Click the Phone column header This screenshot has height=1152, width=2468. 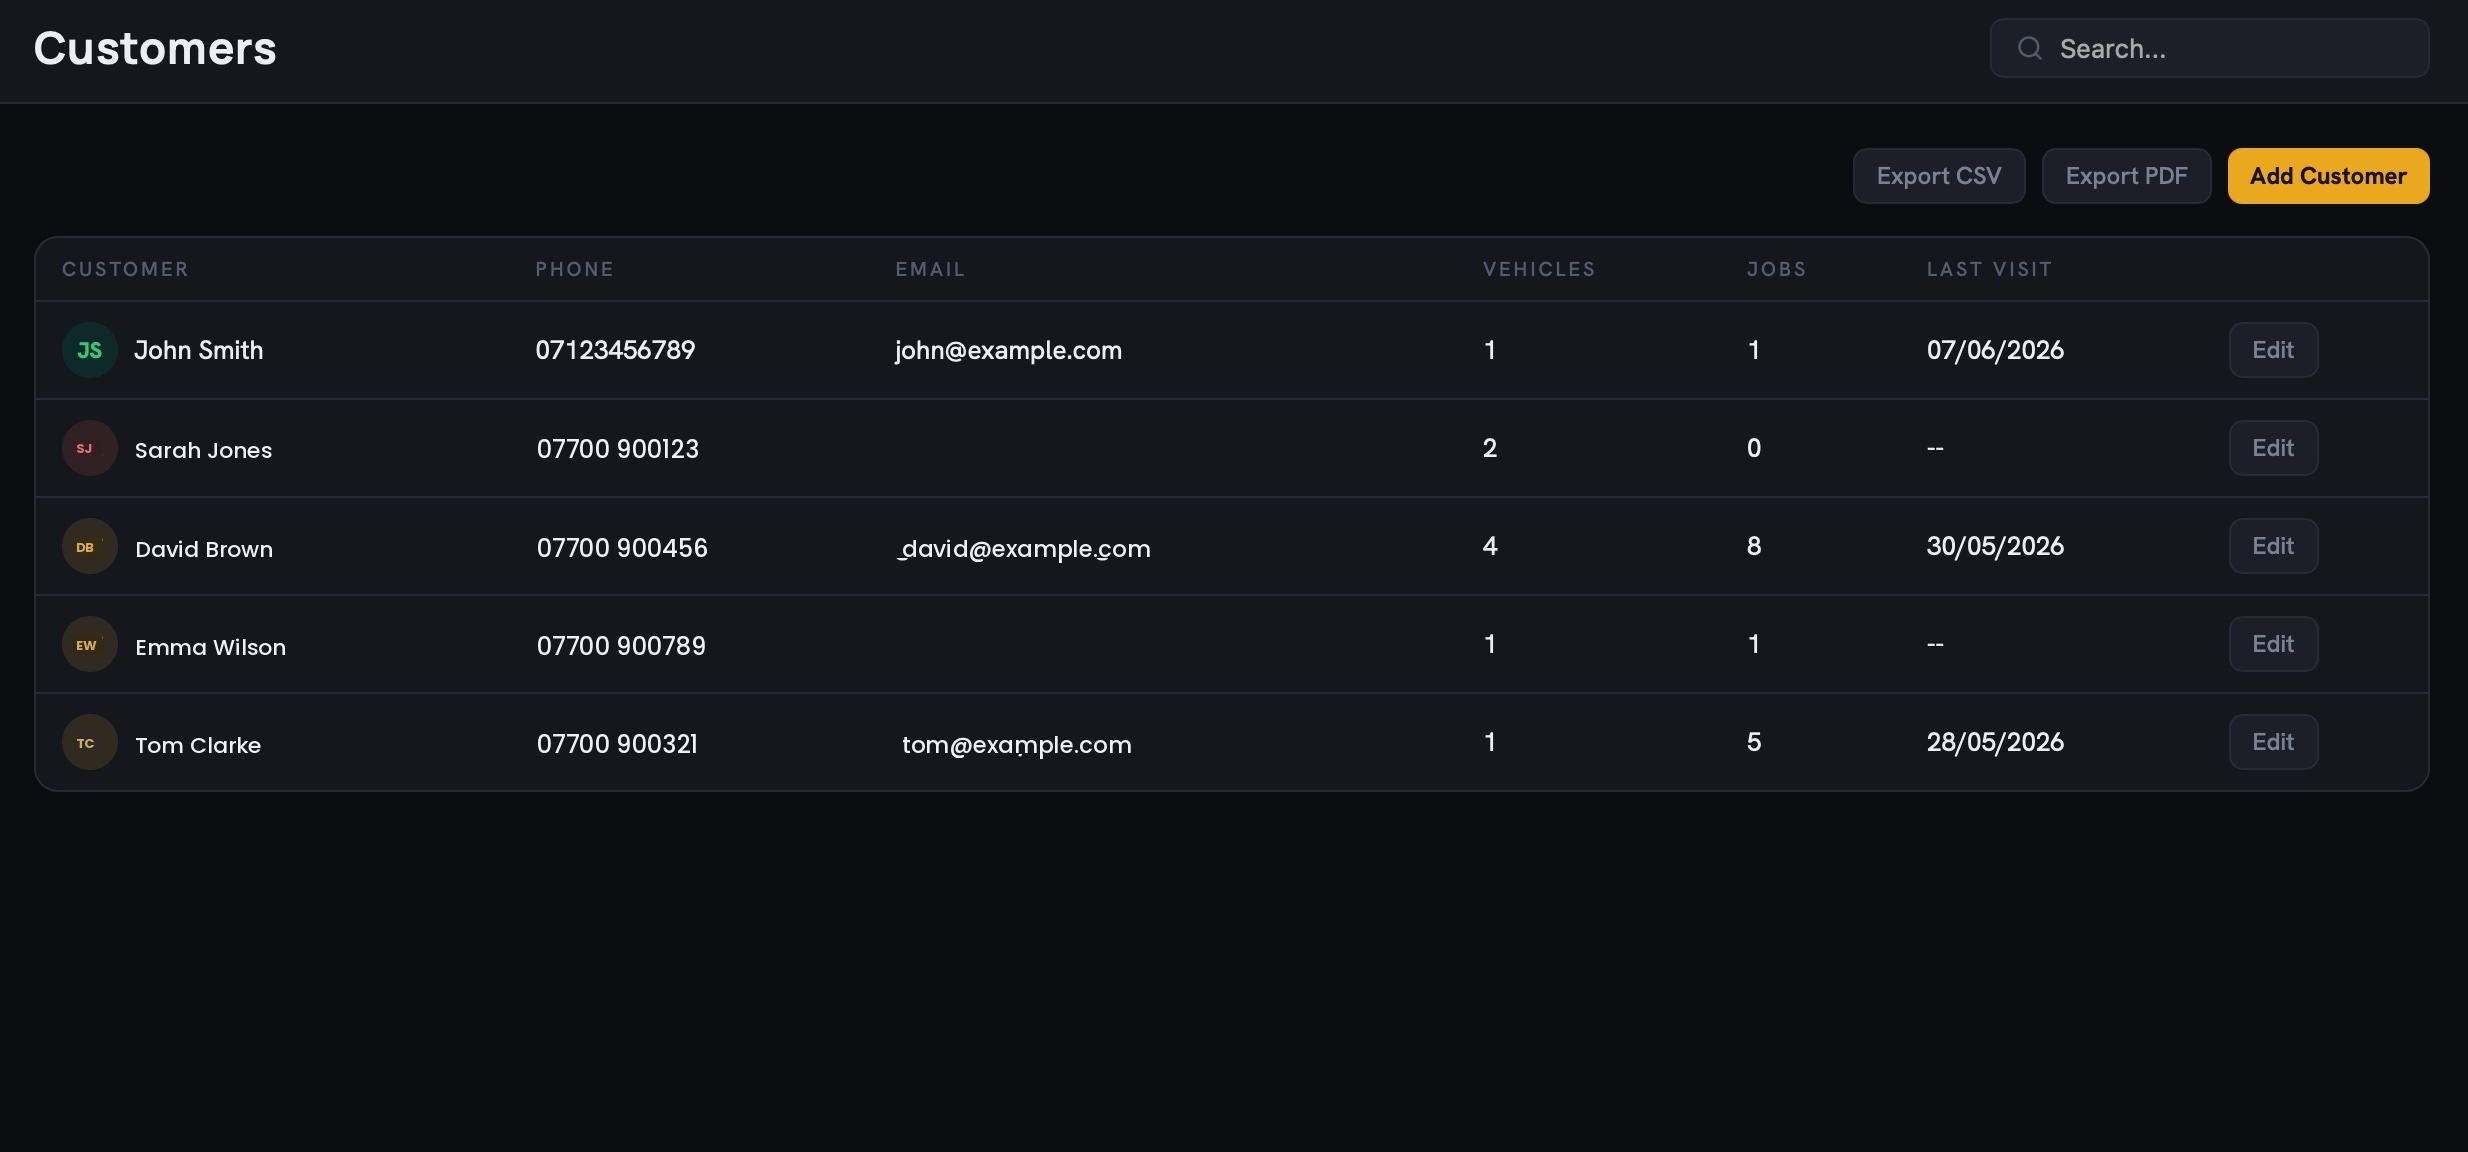[574, 269]
